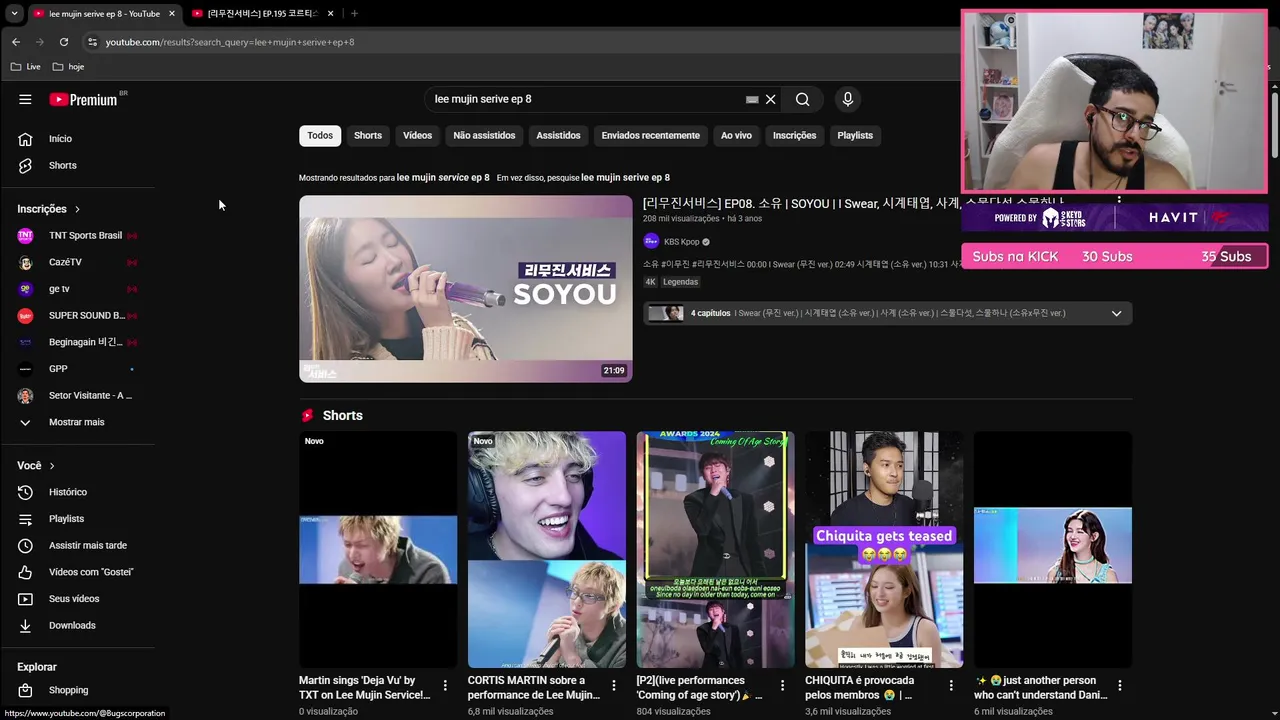Activate voice search microphone
This screenshot has width=1280, height=720.
click(x=847, y=99)
